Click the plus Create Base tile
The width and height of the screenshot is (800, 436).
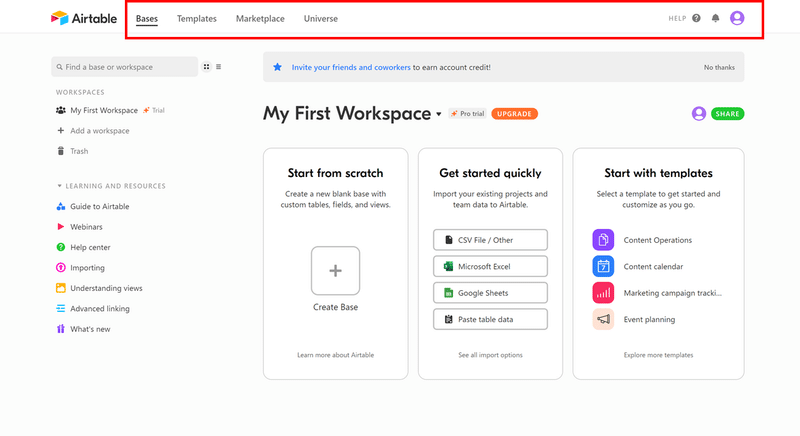click(x=335, y=271)
